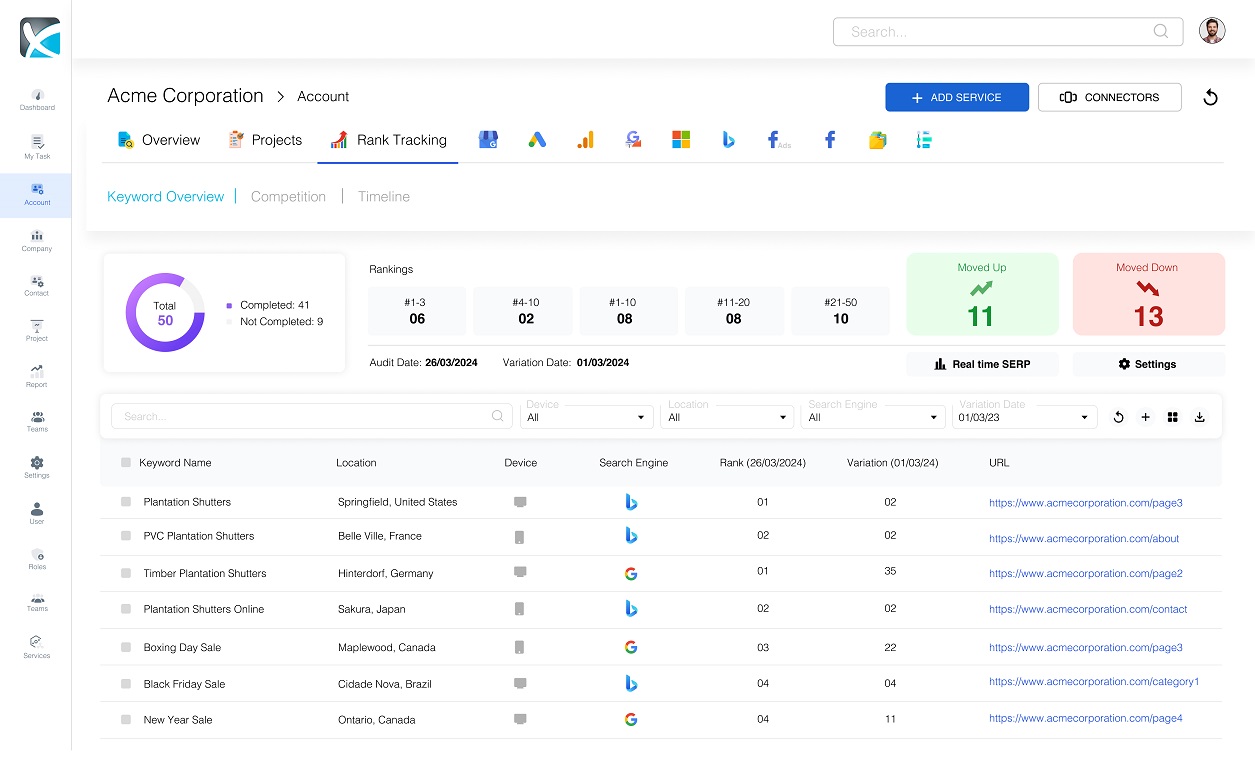This screenshot has width=1255, height=760.
Task: Download the keyword table data
Action: 1199,417
